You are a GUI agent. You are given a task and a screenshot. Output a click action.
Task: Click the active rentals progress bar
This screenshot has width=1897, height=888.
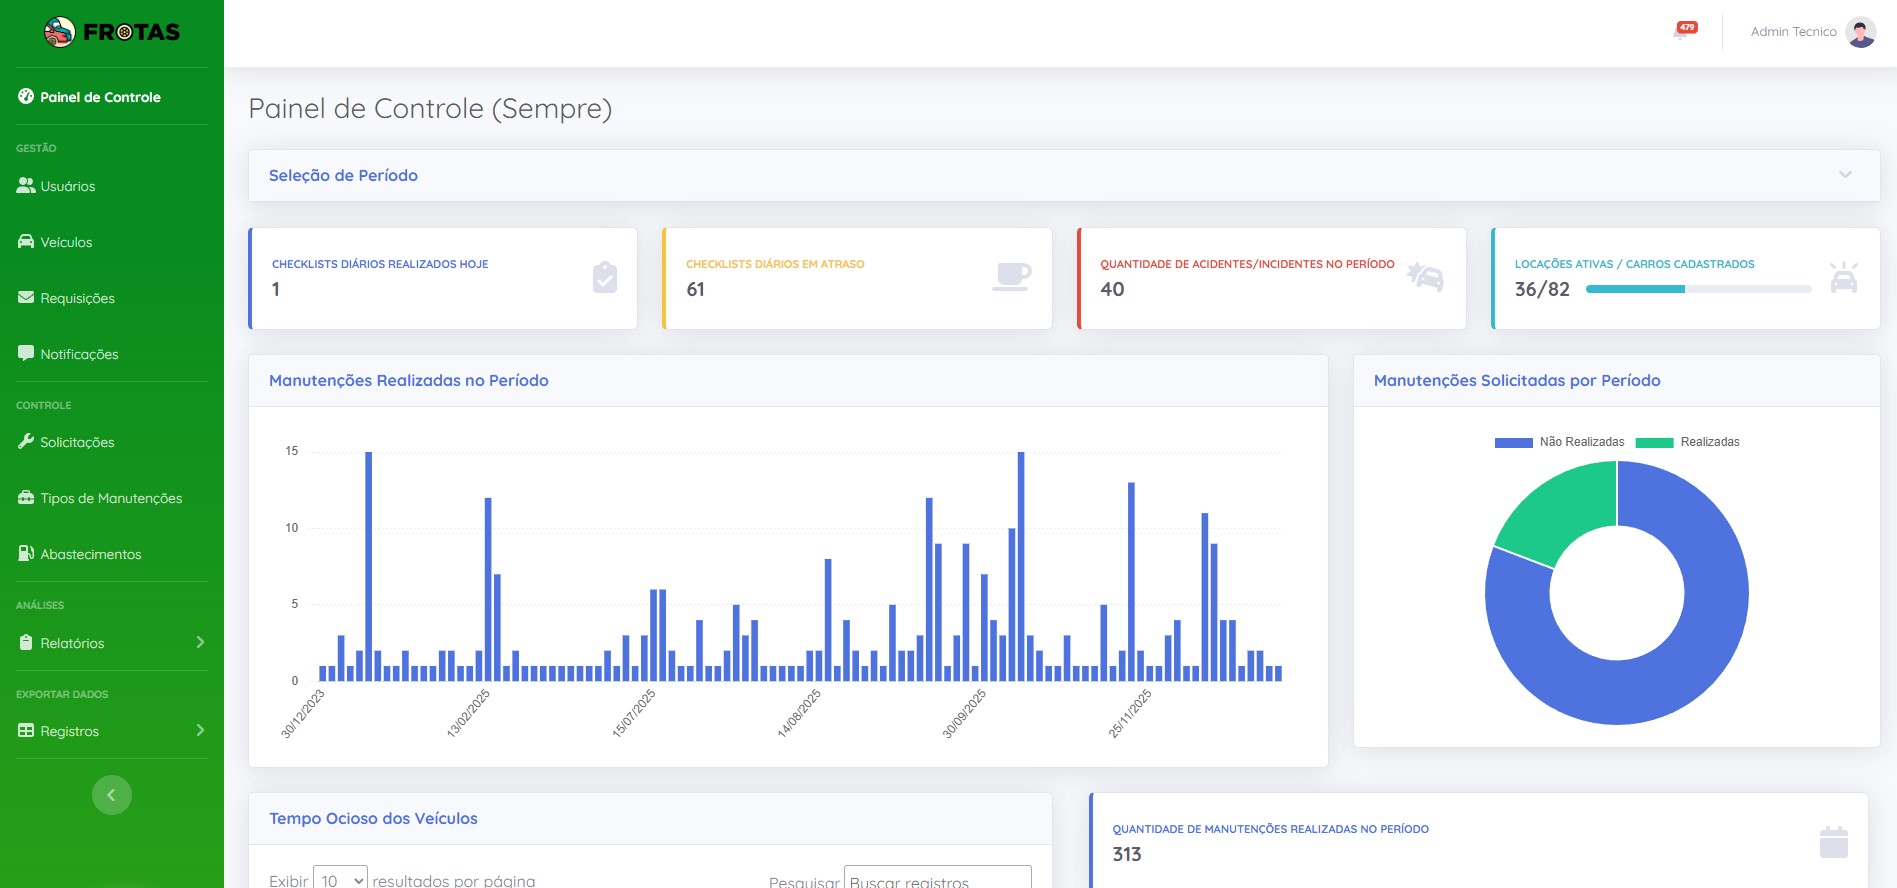[x=1698, y=289]
